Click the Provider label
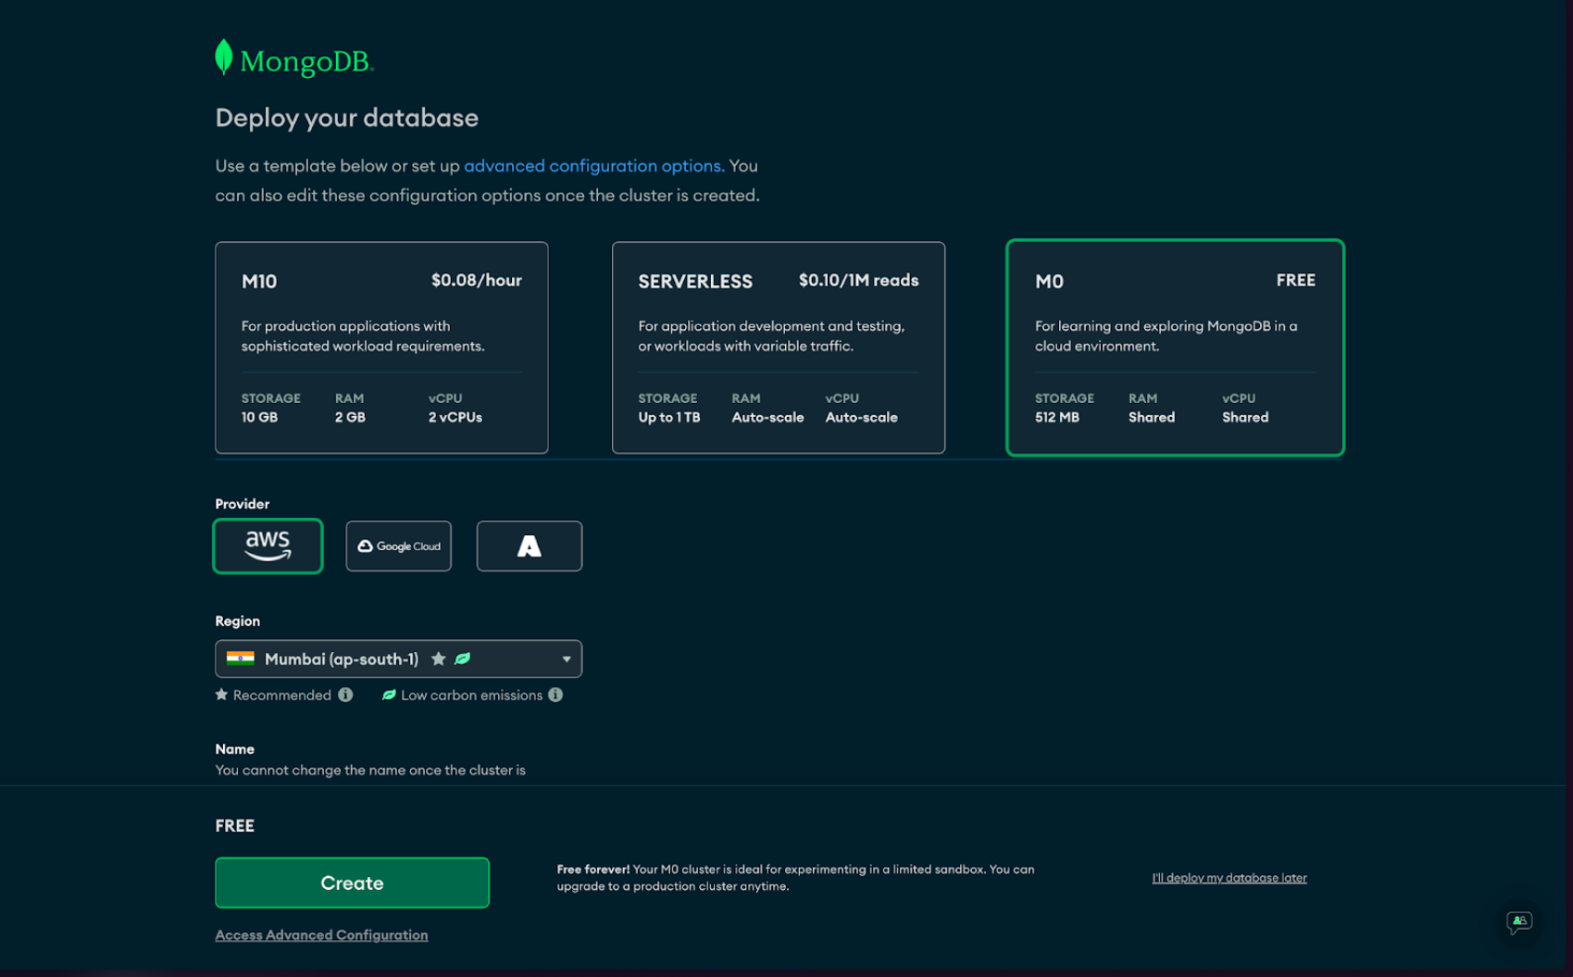The width and height of the screenshot is (1573, 977). (242, 504)
